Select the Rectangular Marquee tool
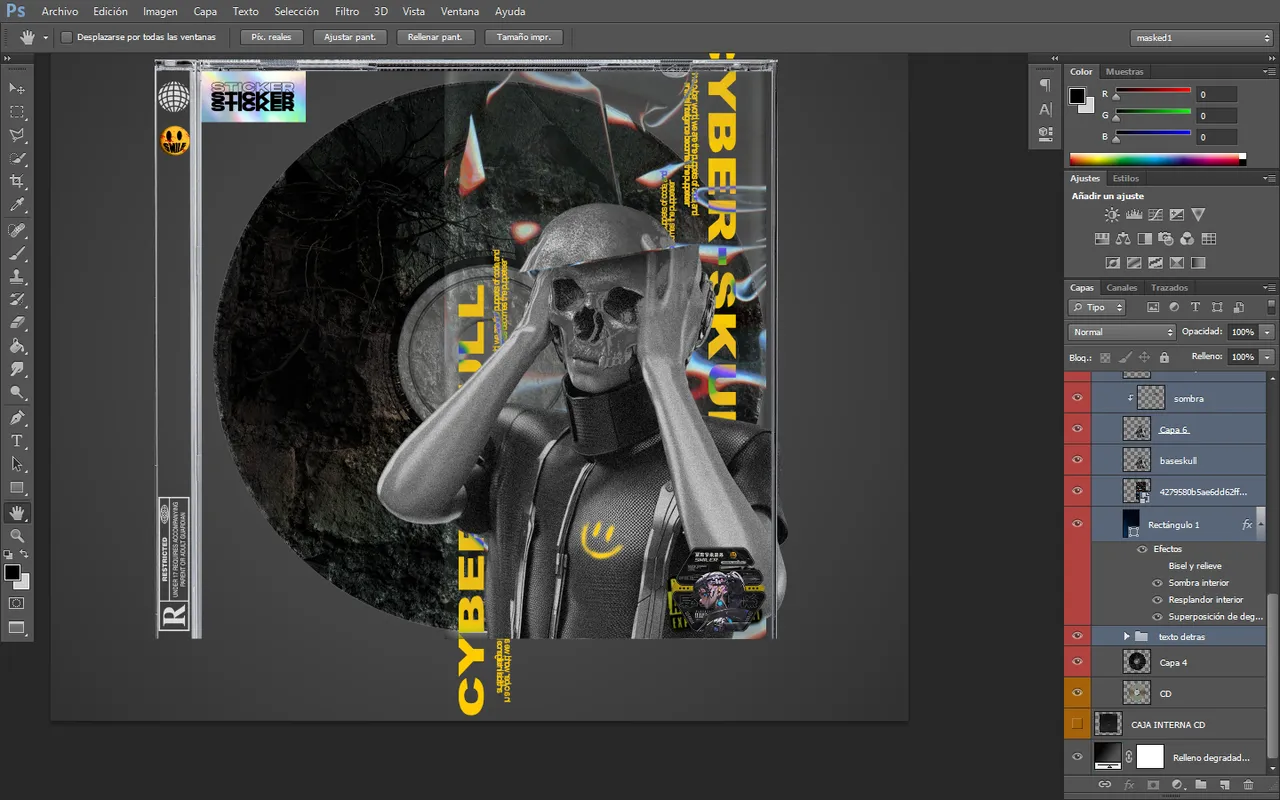Viewport: 1280px width, 800px height. click(17, 113)
